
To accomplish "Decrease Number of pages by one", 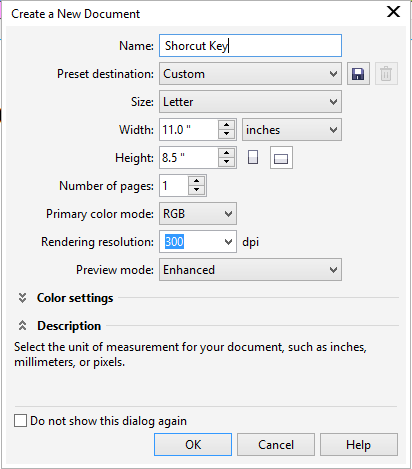I will pyautogui.click(x=197, y=190).
